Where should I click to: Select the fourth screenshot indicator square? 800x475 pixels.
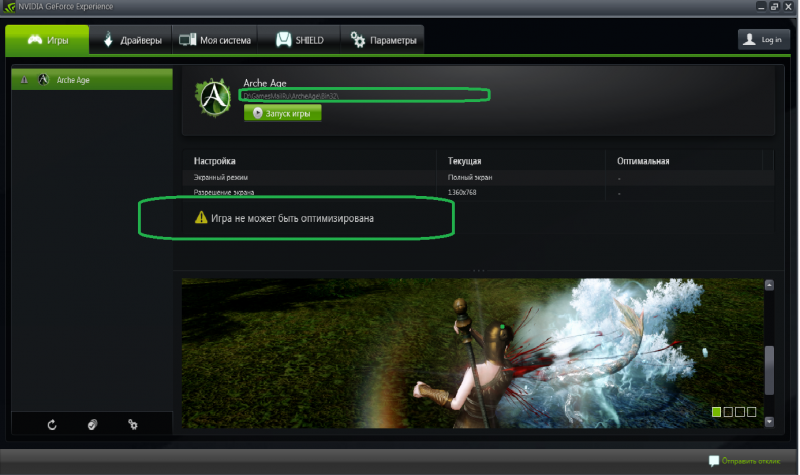coord(752,412)
